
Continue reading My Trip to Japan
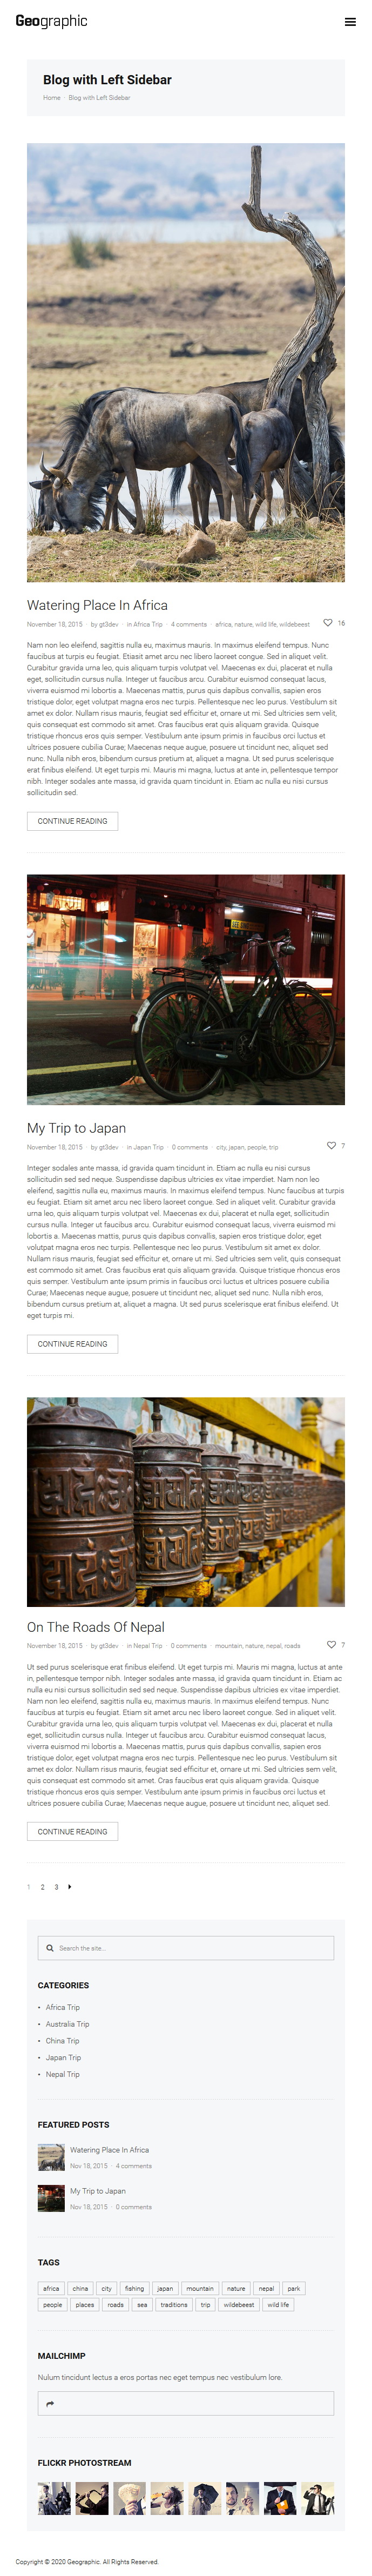pos(72,1344)
